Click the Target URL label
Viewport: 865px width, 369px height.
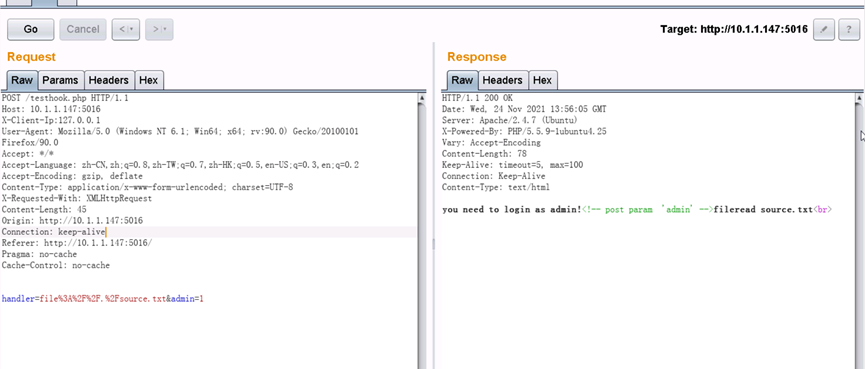pyautogui.click(x=734, y=29)
